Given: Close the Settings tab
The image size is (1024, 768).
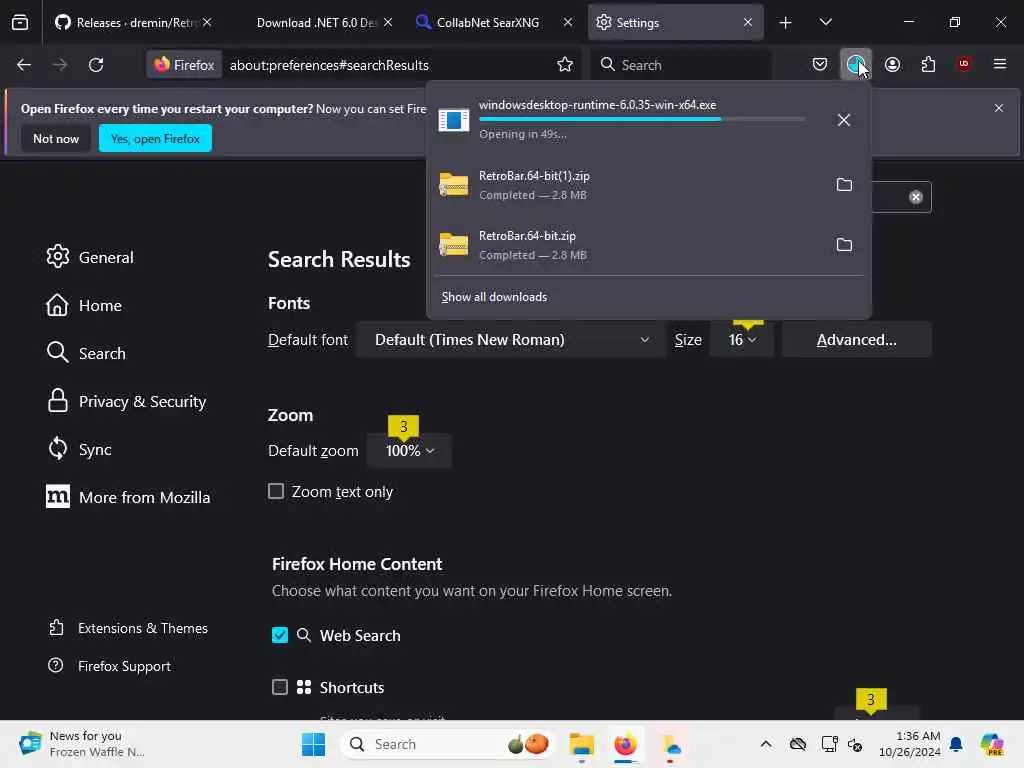Looking at the screenshot, I should point(748,23).
